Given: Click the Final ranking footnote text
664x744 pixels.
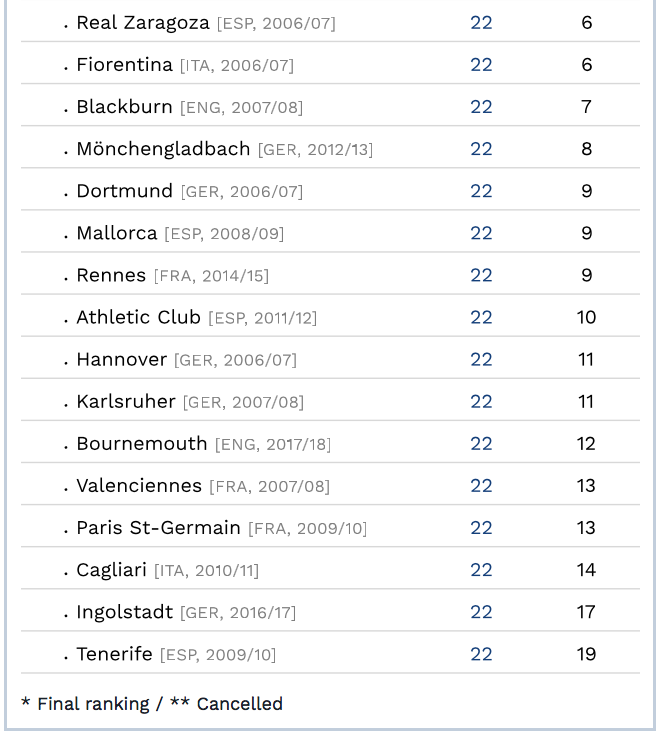Looking at the screenshot, I should pos(93,704).
